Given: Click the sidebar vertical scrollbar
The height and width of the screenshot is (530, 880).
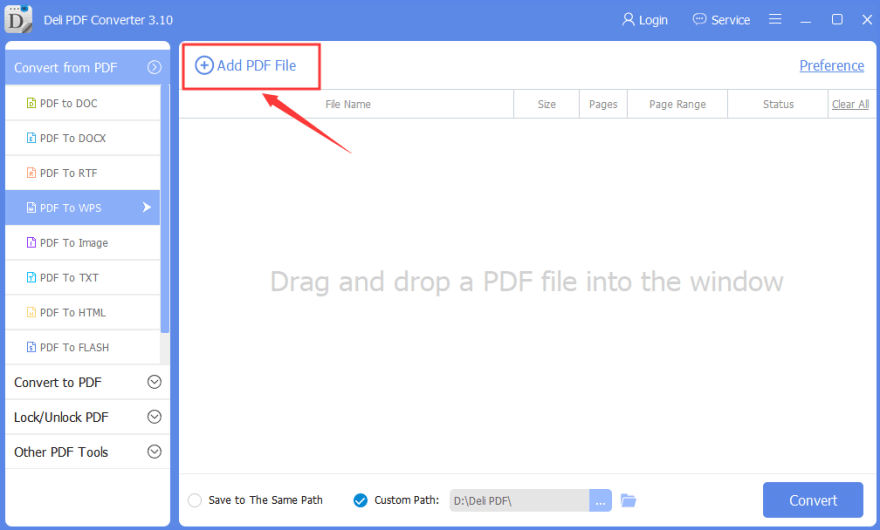Looking at the screenshot, I should (x=164, y=208).
